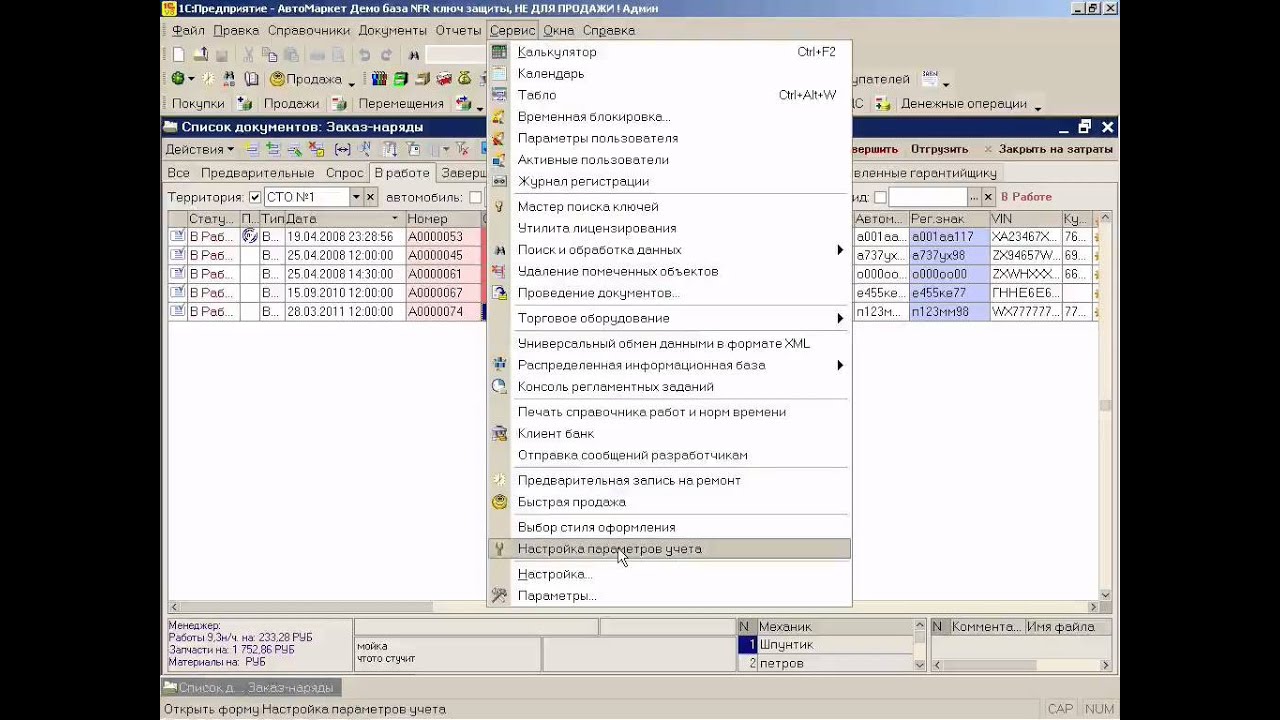
Task: Open the СТО №1 territory dropdown
Action: [355, 198]
